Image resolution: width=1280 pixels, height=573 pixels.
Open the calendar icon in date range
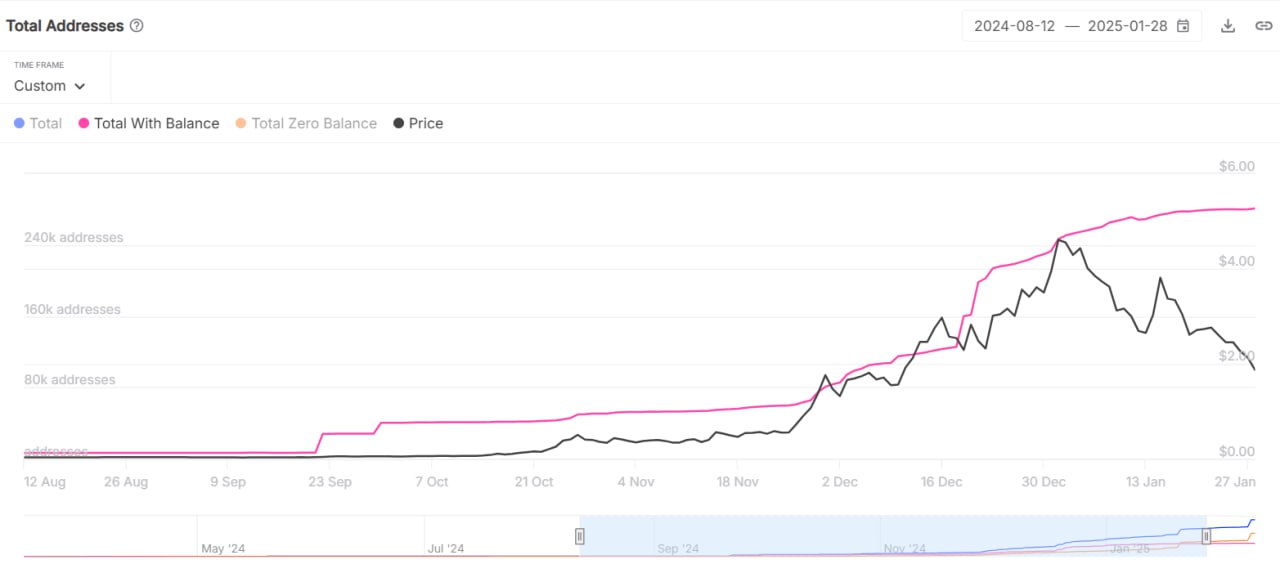tap(1183, 26)
